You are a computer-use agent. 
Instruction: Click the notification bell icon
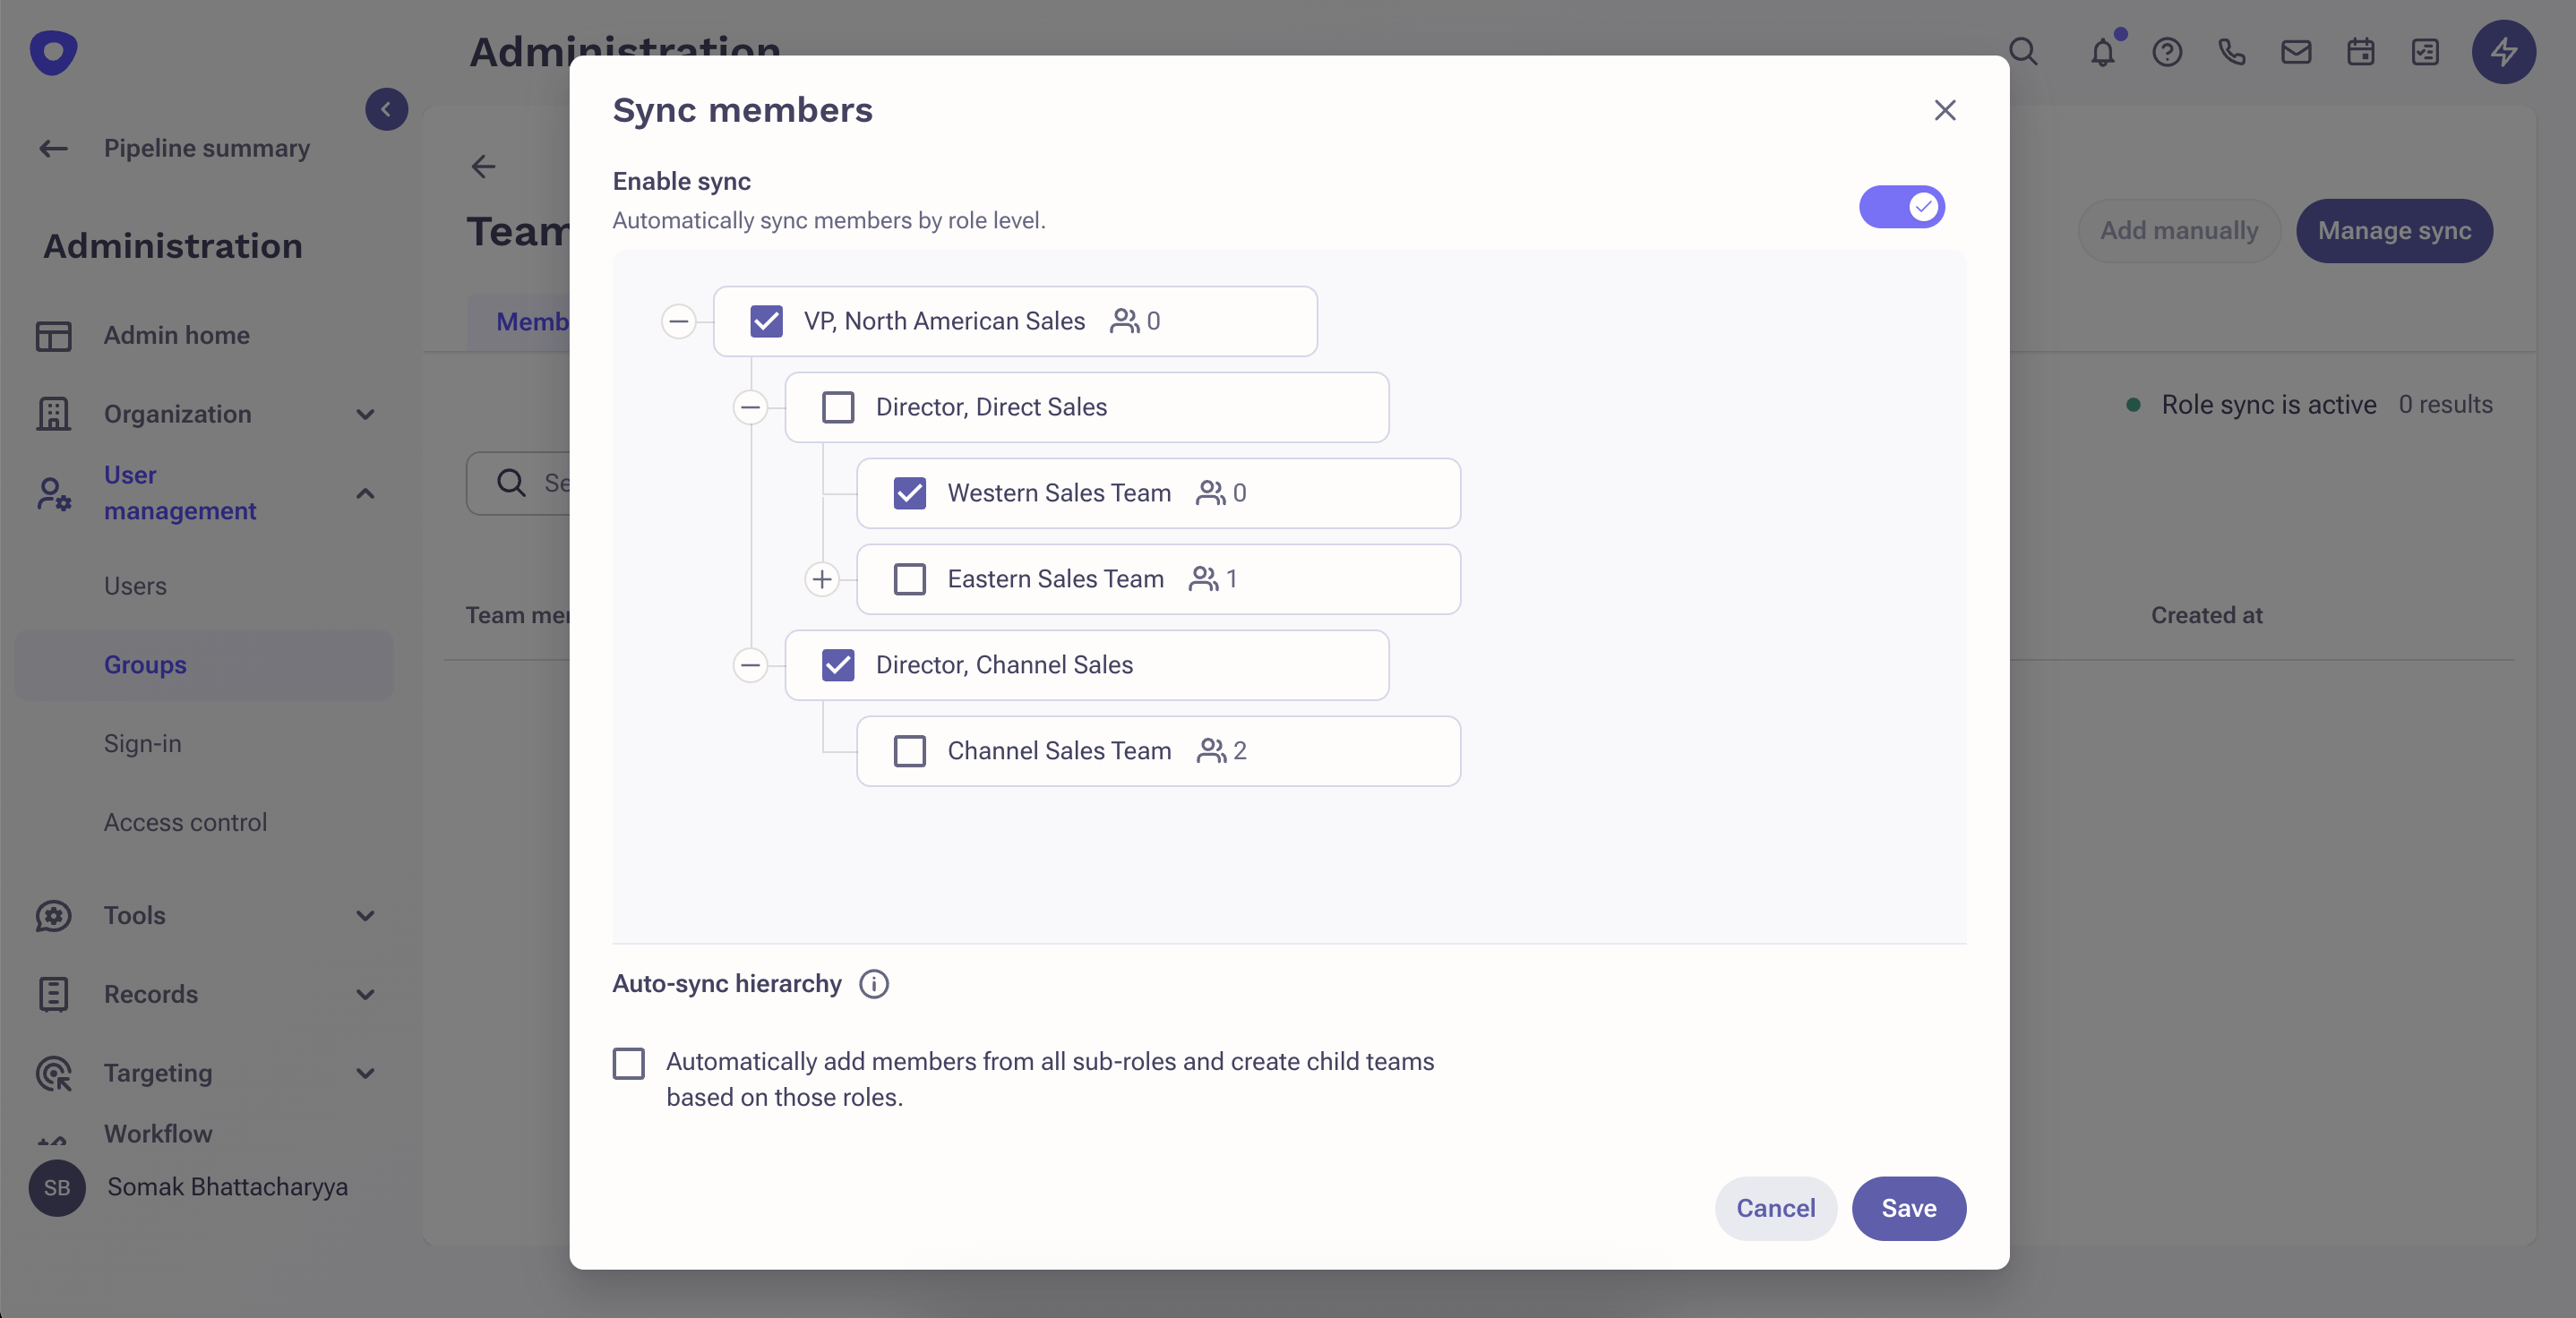pos(2102,52)
